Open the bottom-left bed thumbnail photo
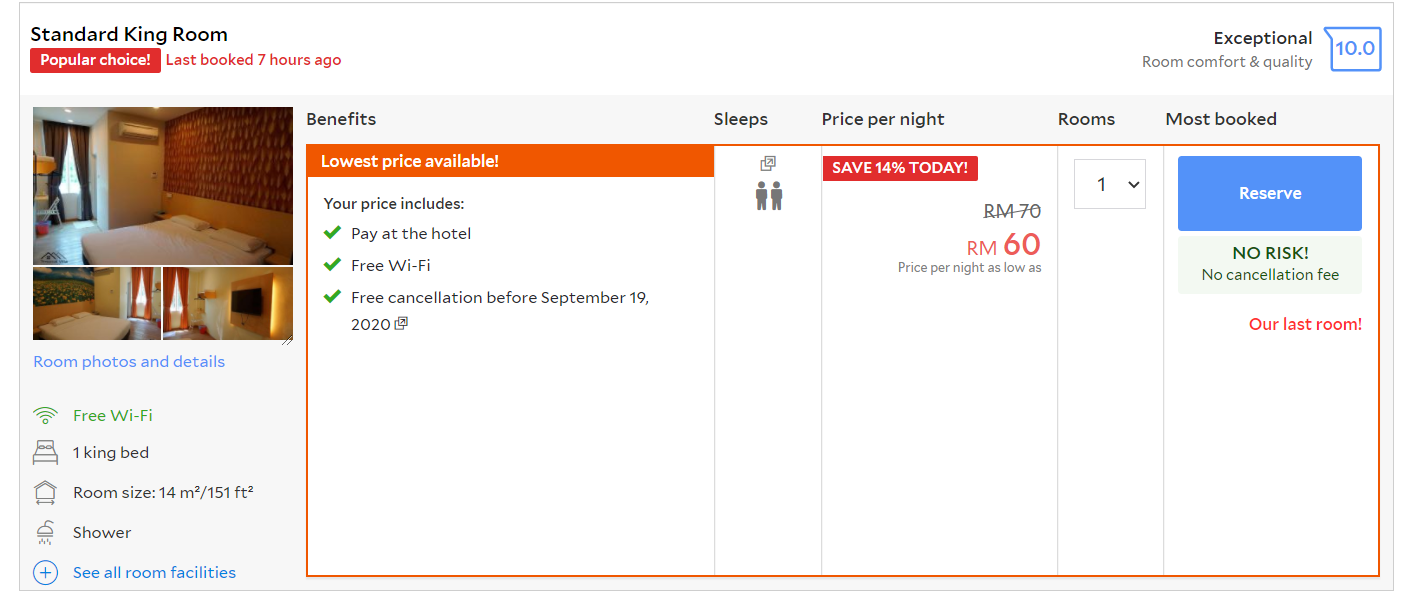The image size is (1407, 601). 96,304
